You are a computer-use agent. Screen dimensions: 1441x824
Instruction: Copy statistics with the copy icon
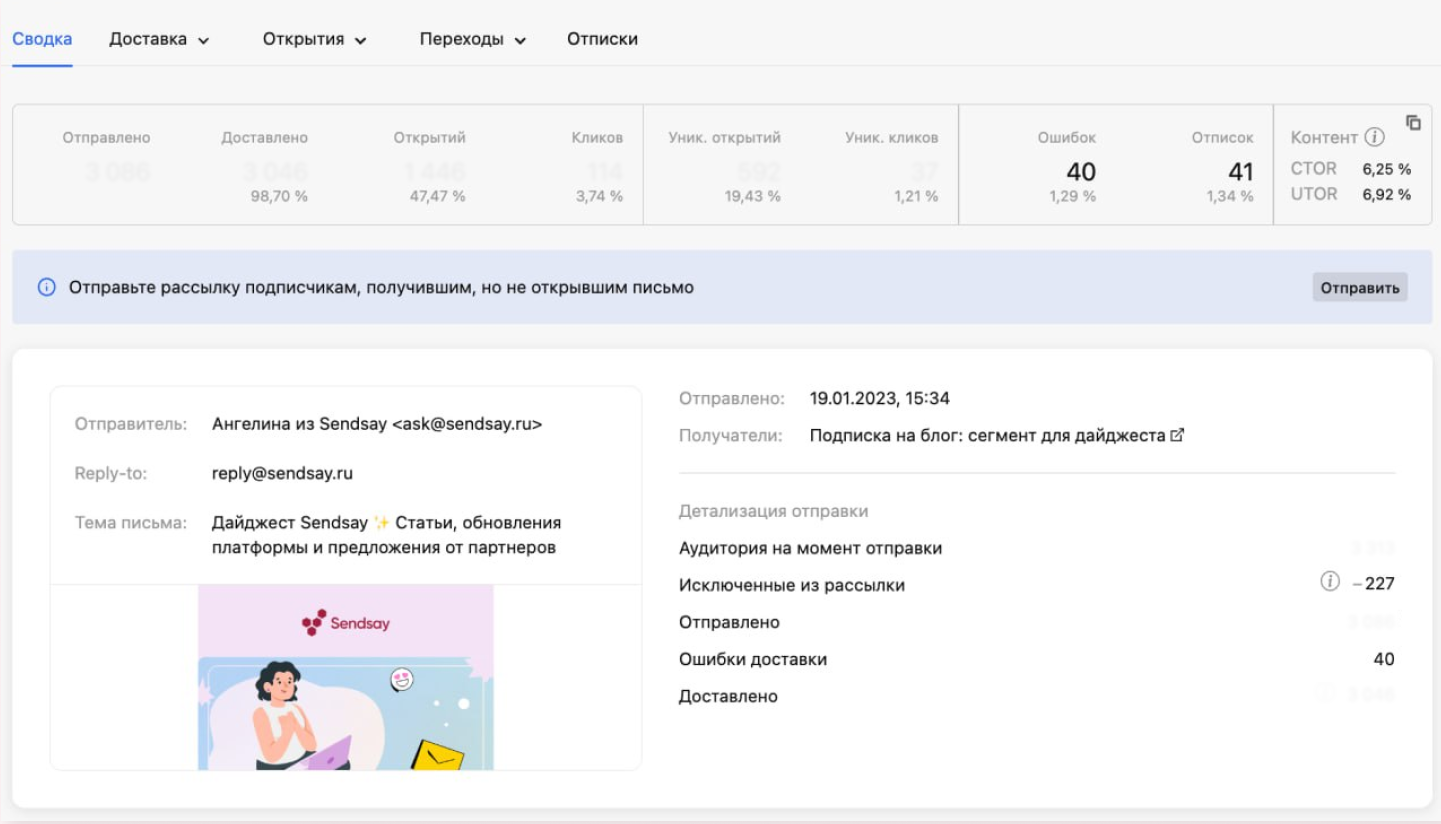click(x=1413, y=122)
